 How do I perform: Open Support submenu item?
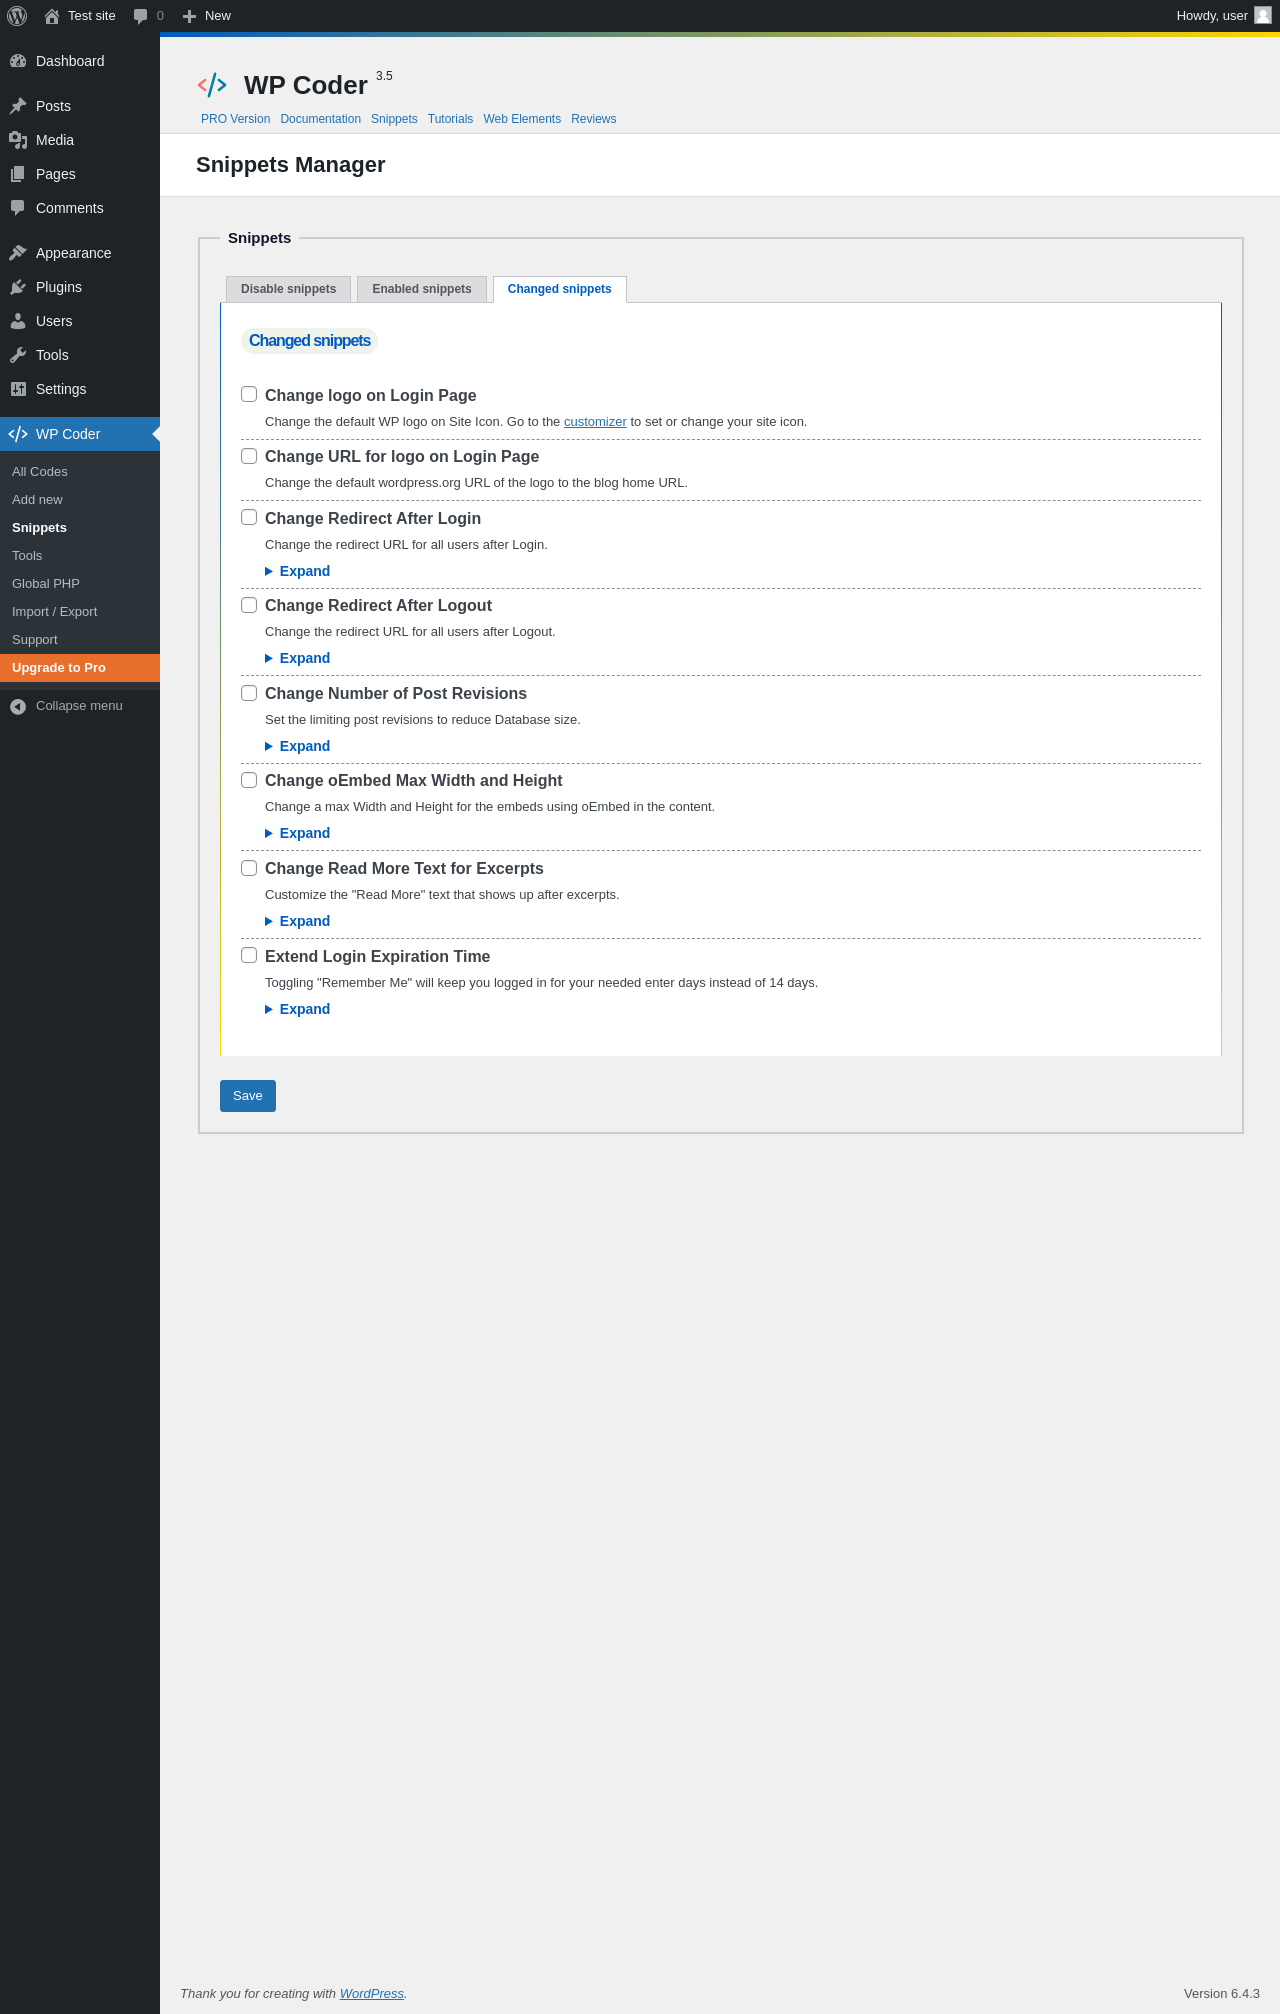[x=80, y=640]
